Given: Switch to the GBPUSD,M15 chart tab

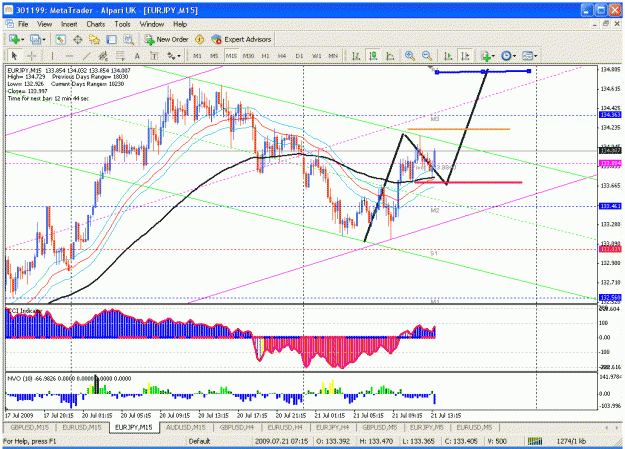Looking at the screenshot, I should (x=29, y=427).
